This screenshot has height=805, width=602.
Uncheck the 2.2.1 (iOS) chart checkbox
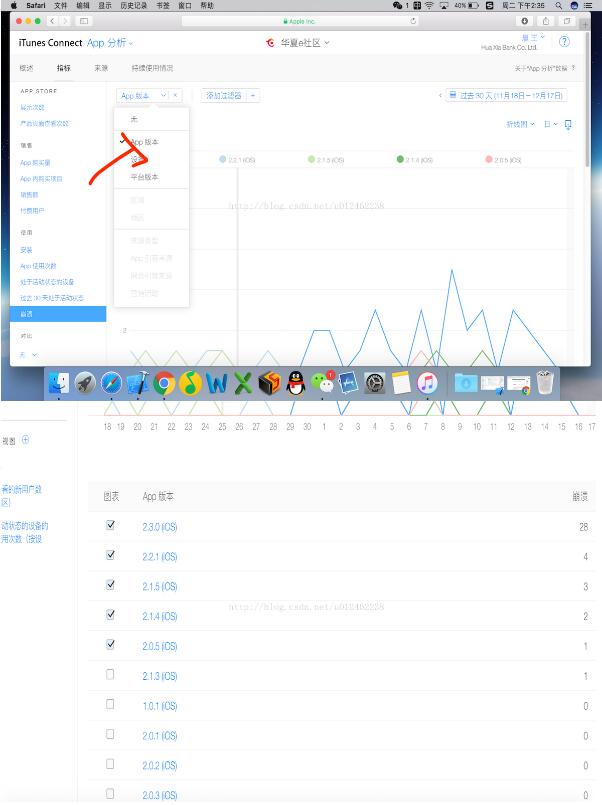coord(110,555)
